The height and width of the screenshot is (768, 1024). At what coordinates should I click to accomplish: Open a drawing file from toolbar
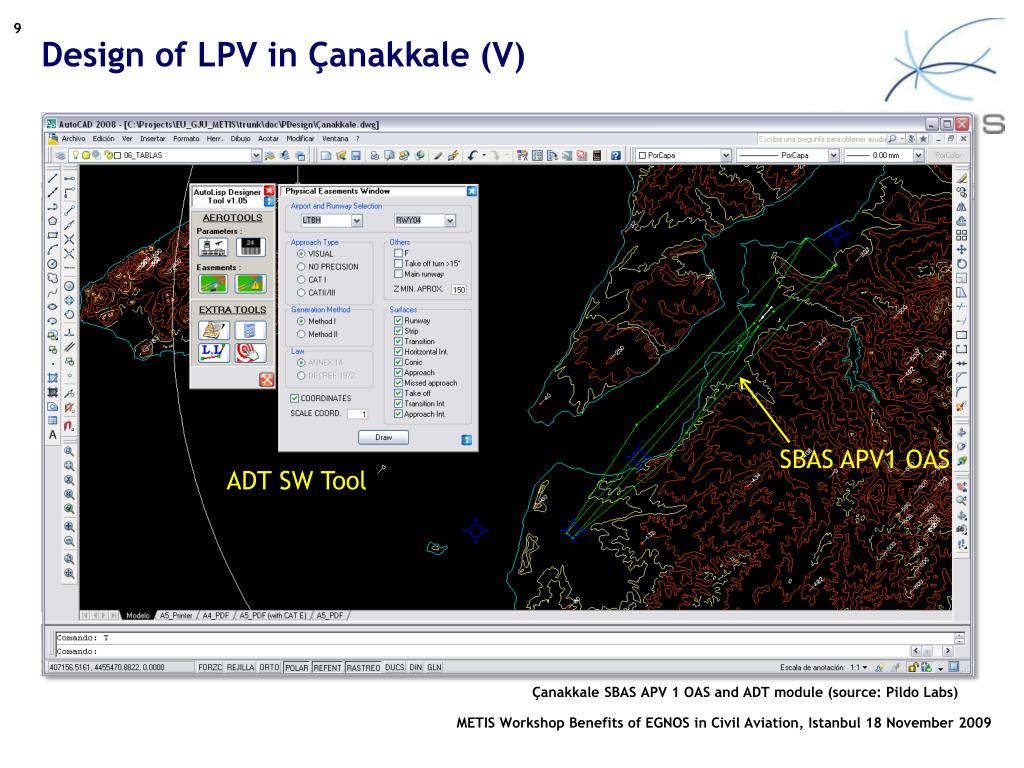(x=340, y=155)
